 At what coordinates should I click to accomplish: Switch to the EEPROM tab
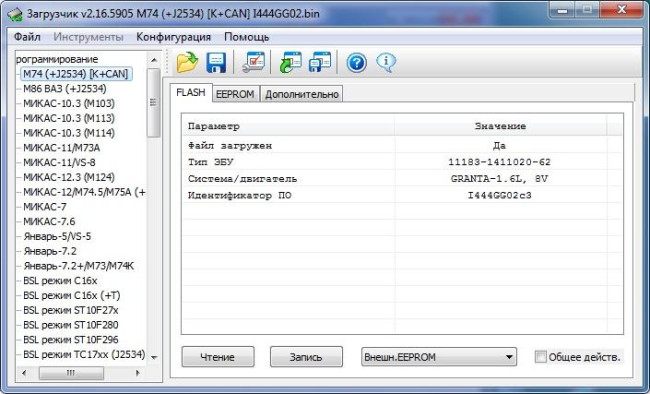point(235,94)
